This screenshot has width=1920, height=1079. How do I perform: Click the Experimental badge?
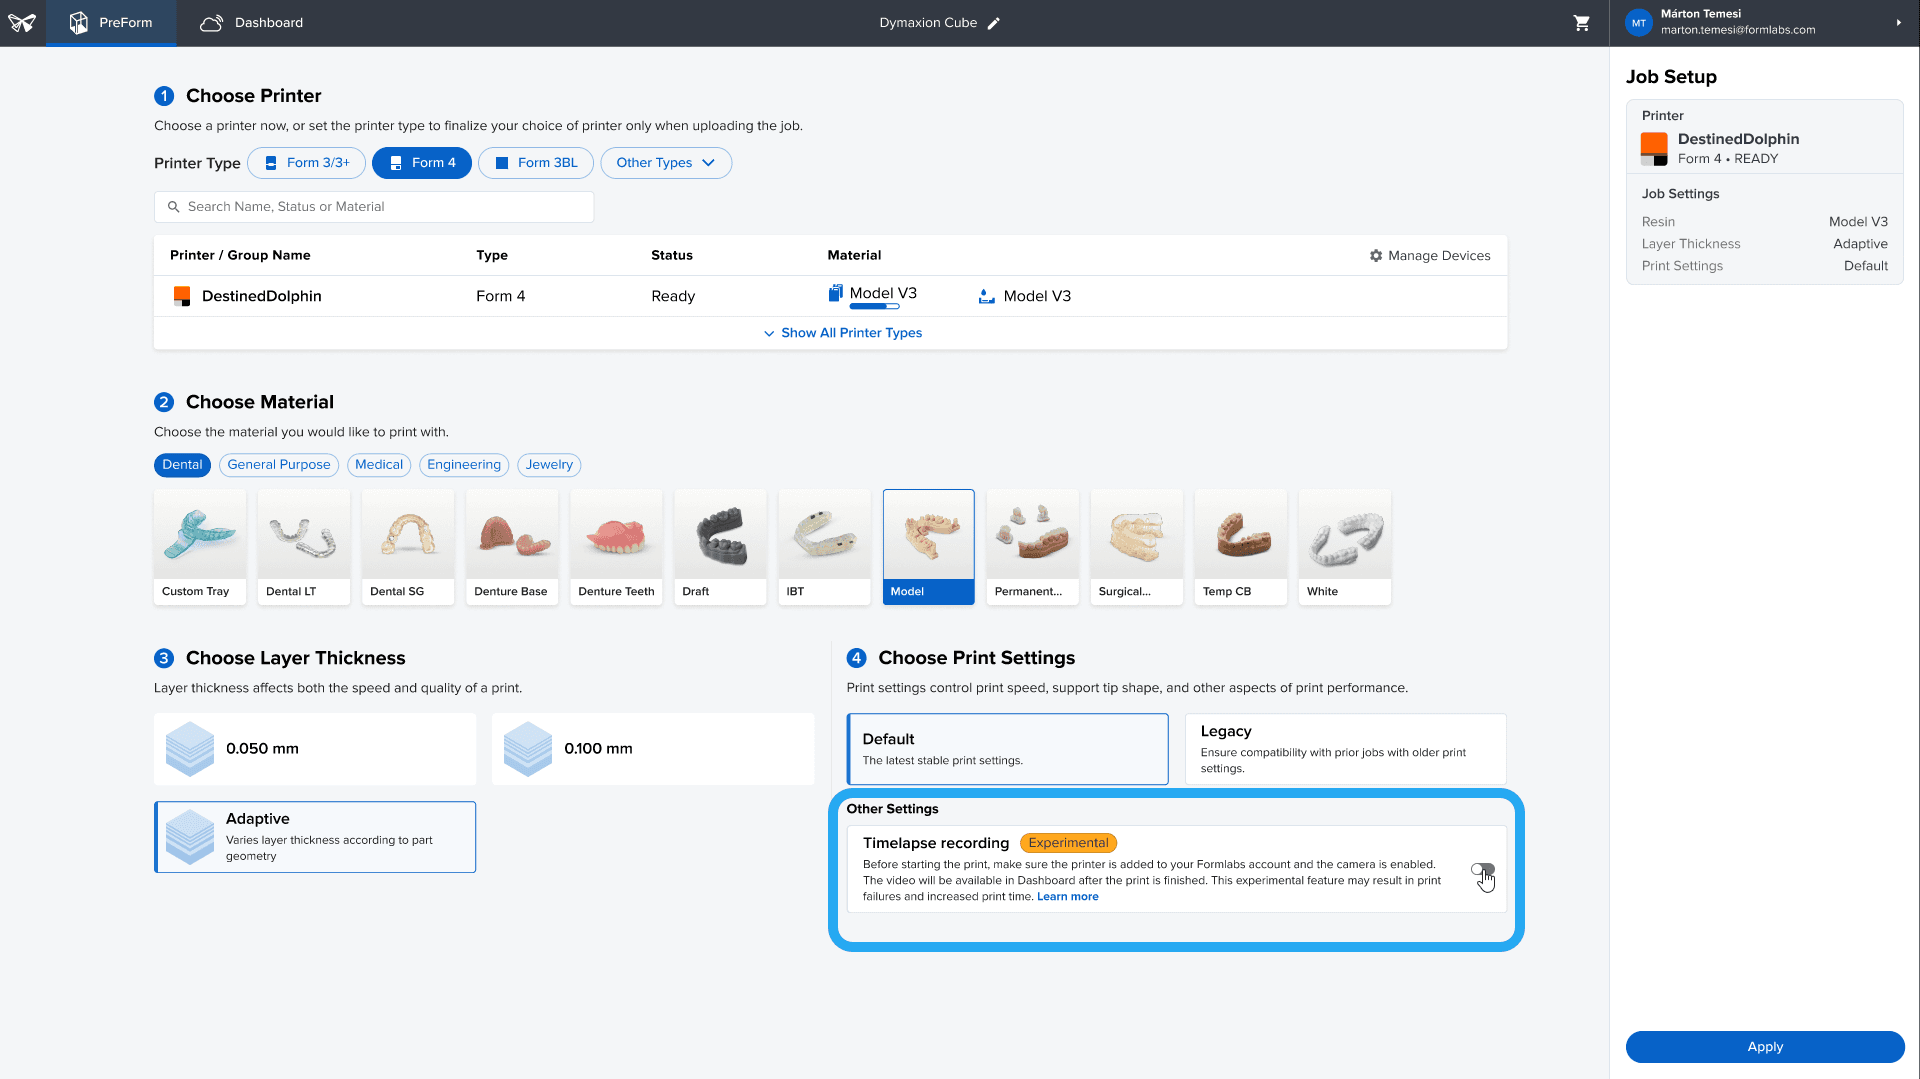pos(1068,843)
